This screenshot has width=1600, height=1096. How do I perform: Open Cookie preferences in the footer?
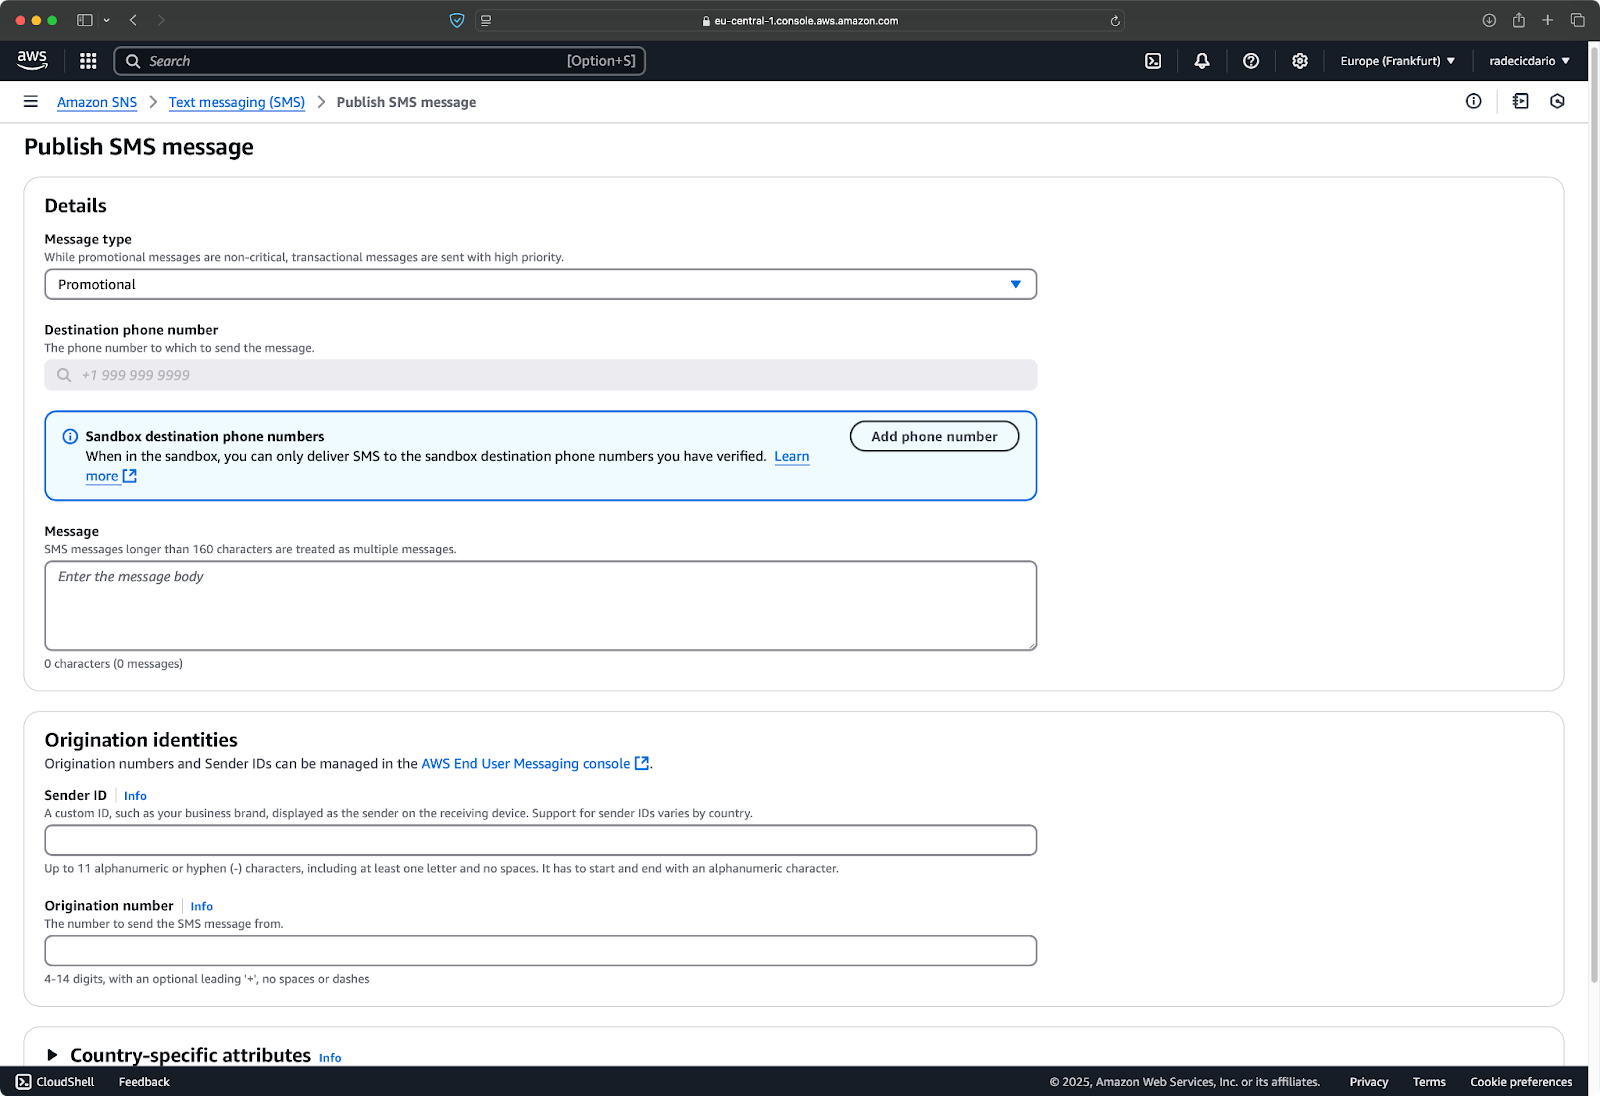1521,1082
